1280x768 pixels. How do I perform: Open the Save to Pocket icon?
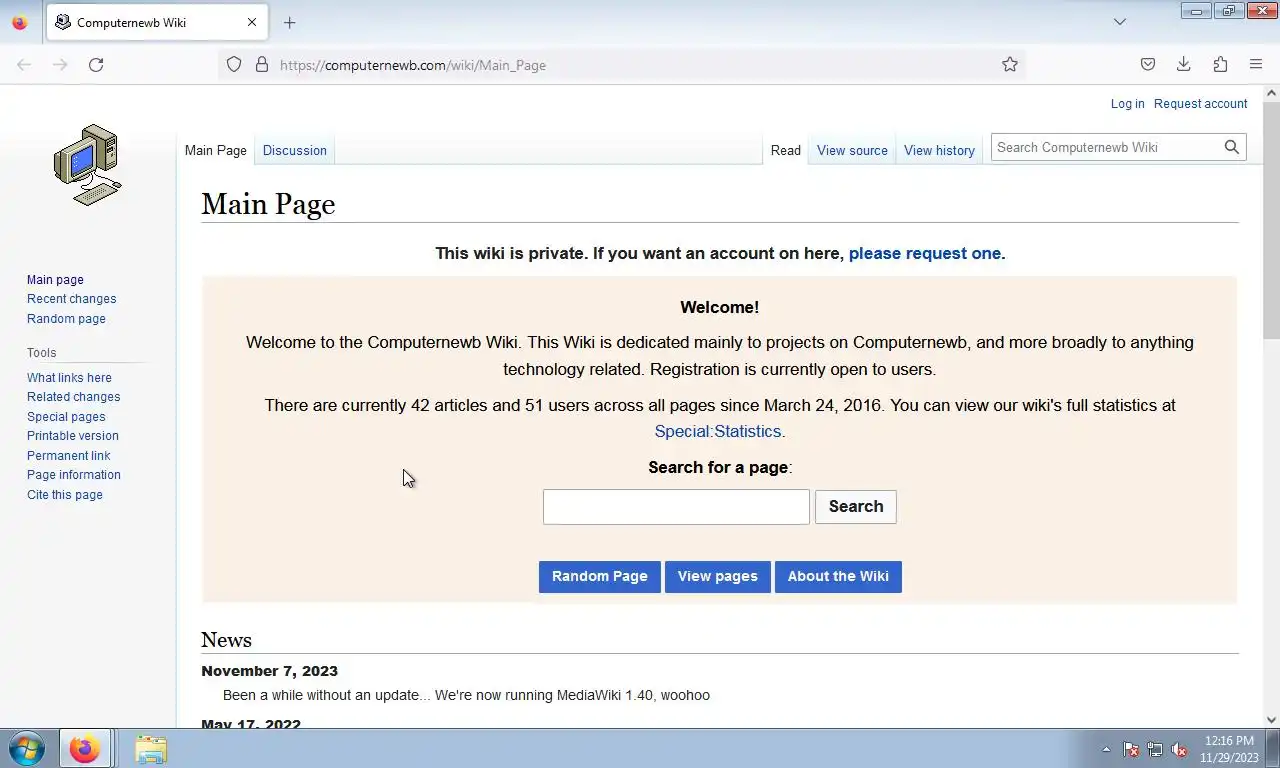pyautogui.click(x=1148, y=65)
